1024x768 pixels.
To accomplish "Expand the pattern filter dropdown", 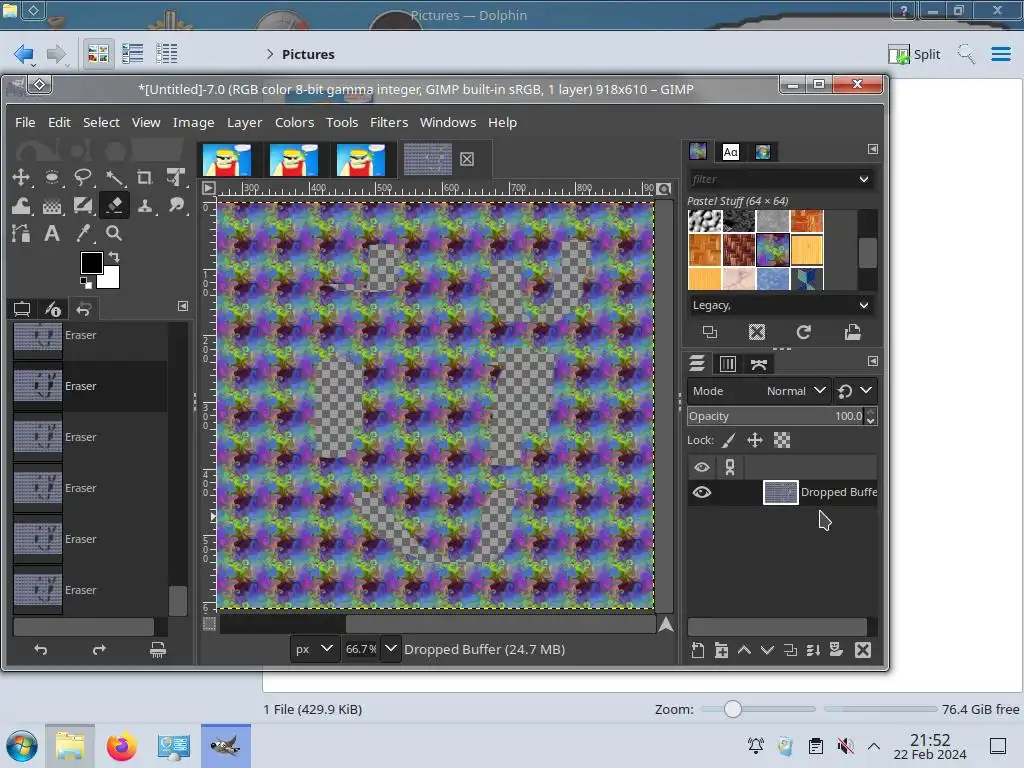I will tap(864, 179).
